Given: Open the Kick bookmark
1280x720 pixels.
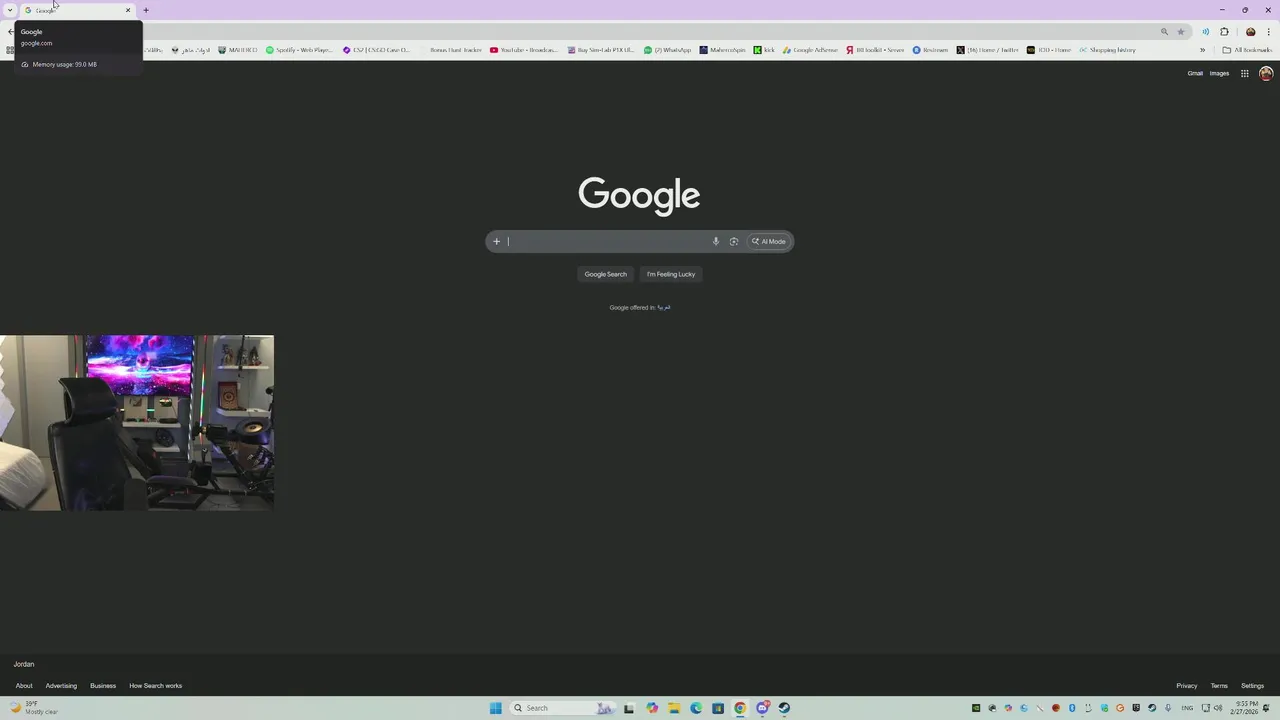Looking at the screenshot, I should coord(764,50).
